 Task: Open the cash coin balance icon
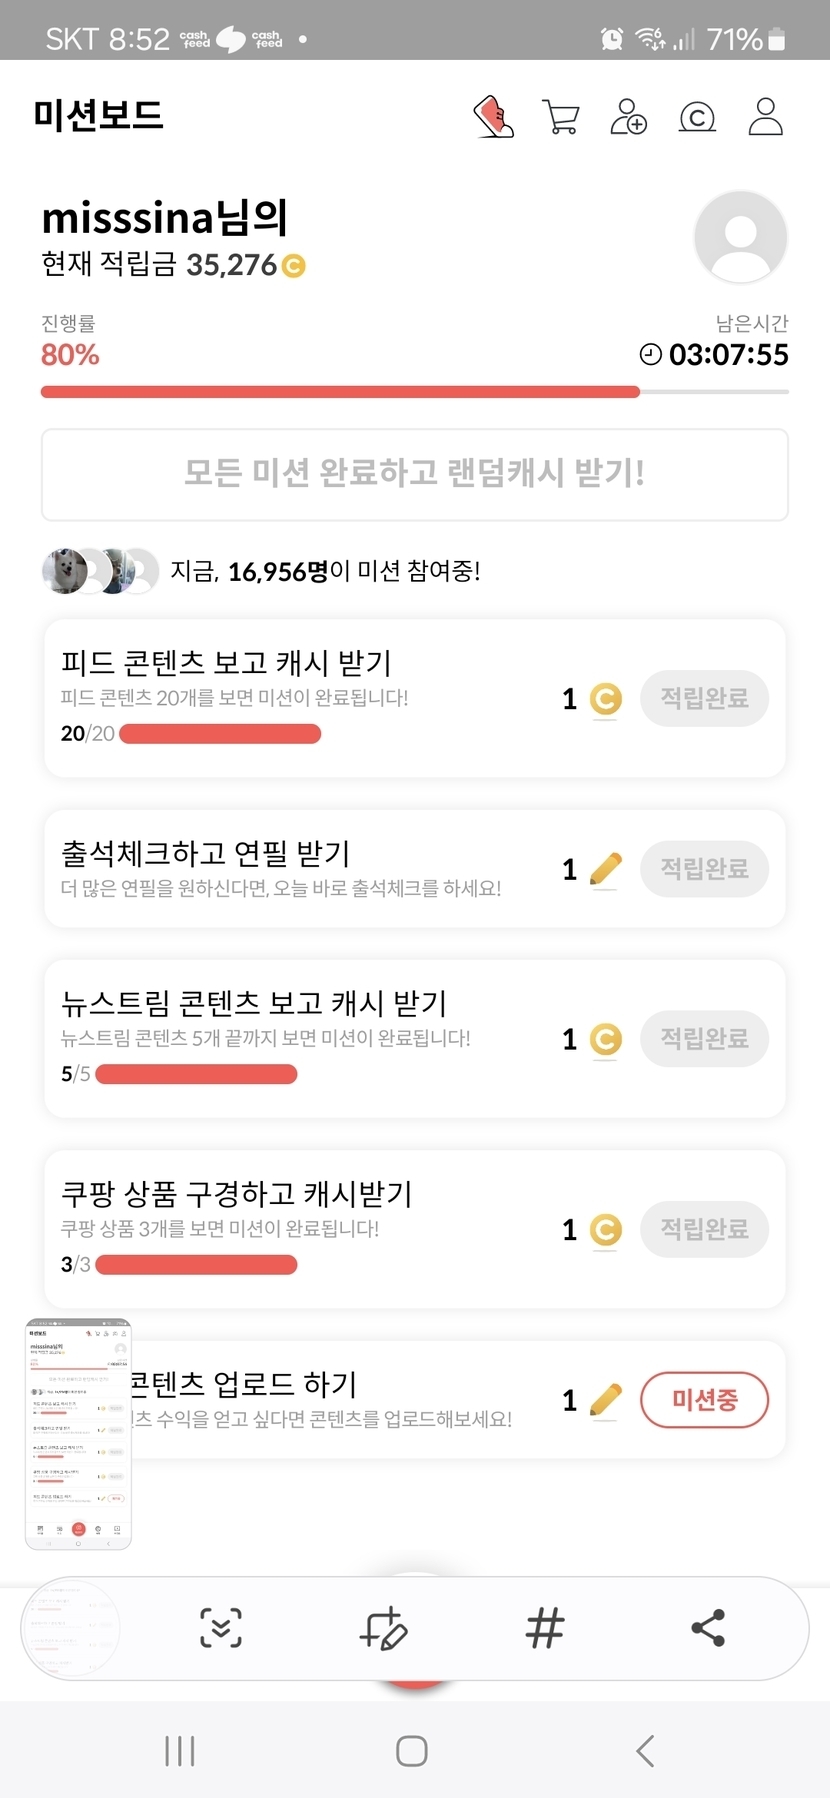click(697, 117)
